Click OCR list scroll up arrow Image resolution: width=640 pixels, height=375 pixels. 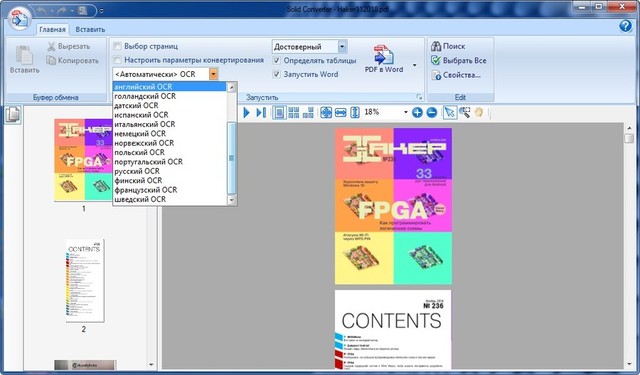click(231, 87)
